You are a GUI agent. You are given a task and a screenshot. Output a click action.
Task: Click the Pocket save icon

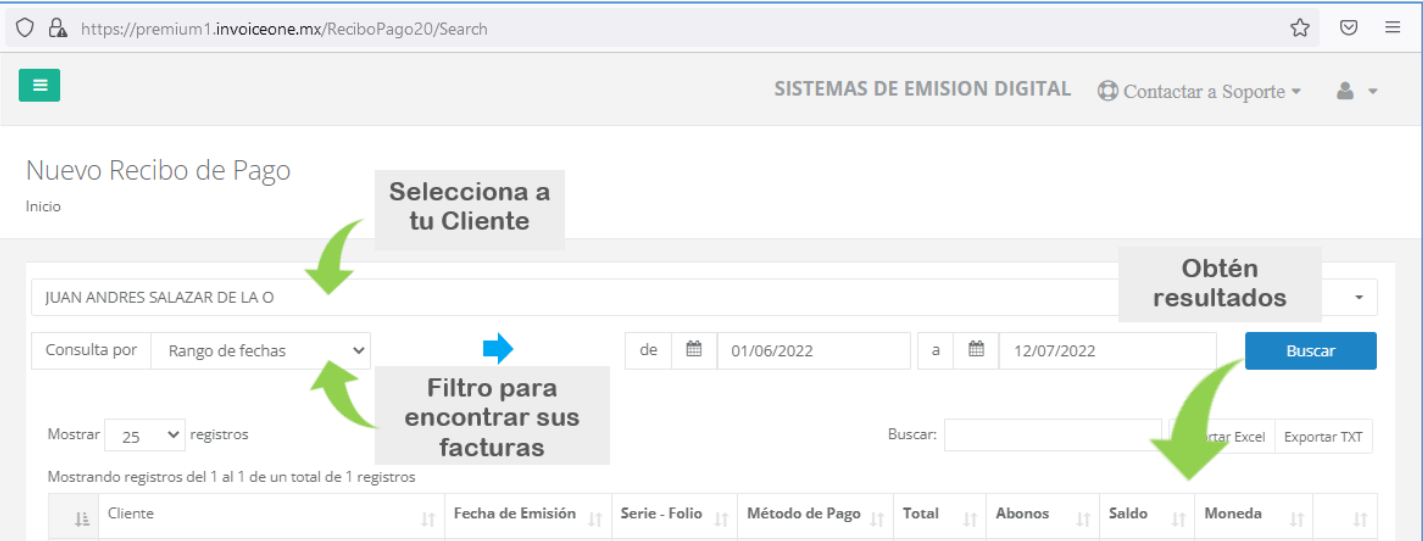1348,28
